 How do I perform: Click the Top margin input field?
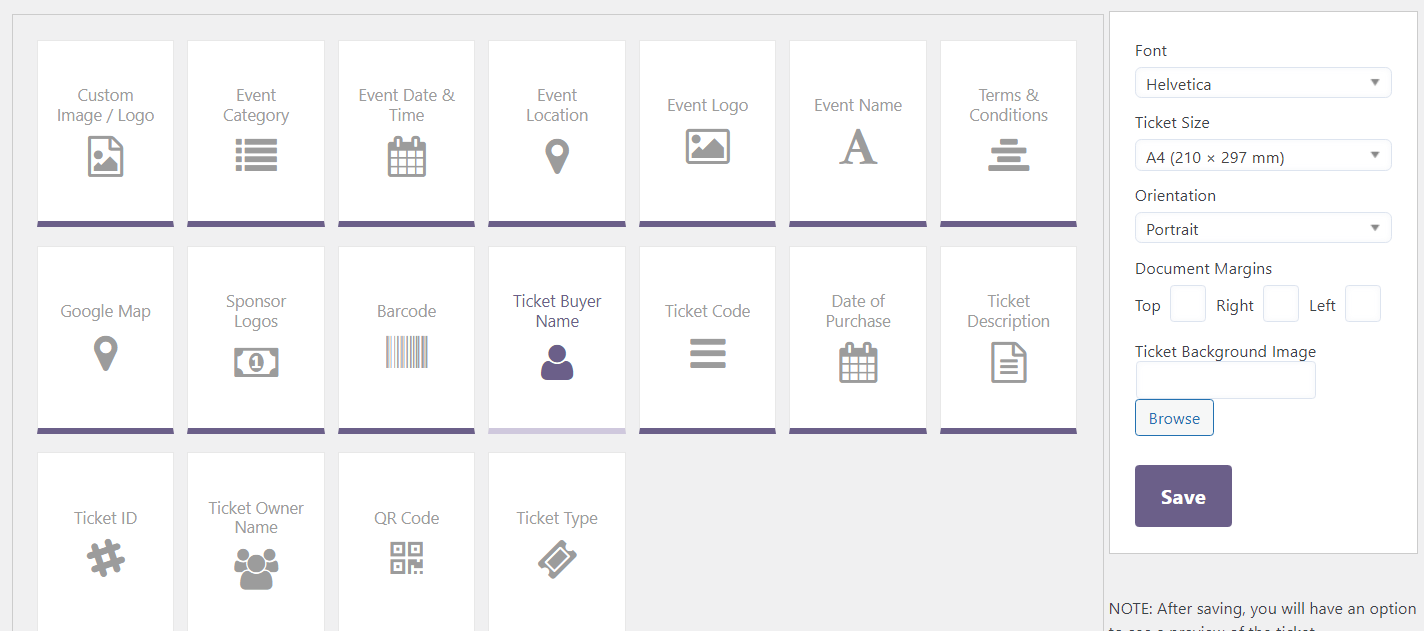(x=1188, y=304)
